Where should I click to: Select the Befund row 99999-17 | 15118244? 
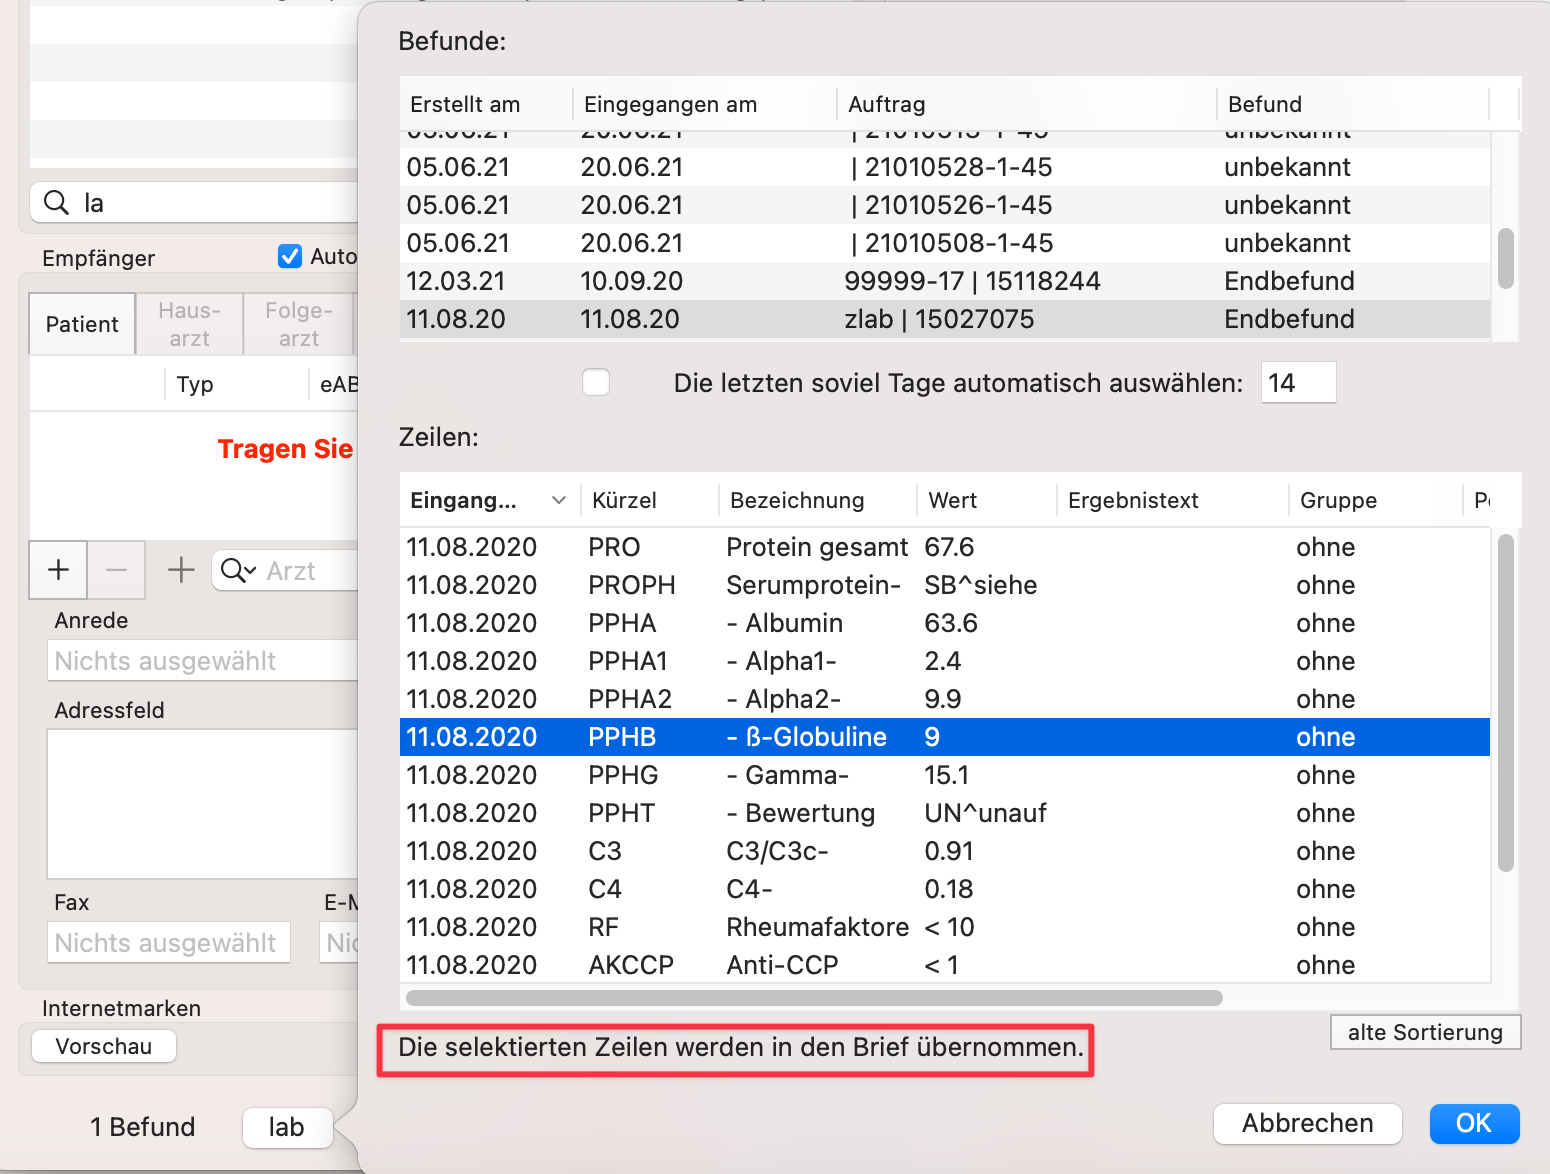[x=945, y=281]
